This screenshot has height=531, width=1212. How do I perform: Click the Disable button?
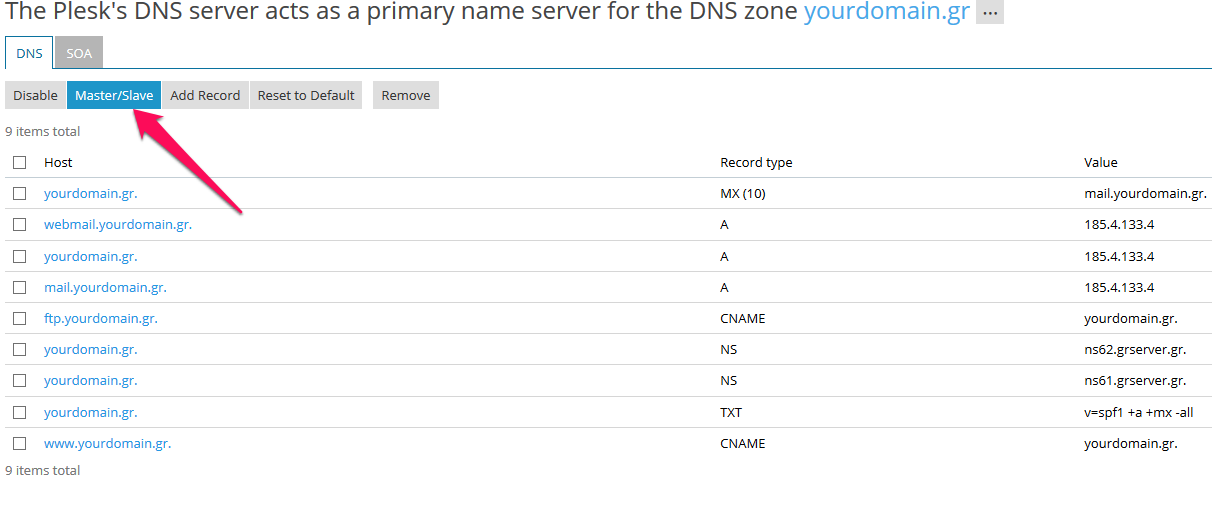tap(35, 95)
